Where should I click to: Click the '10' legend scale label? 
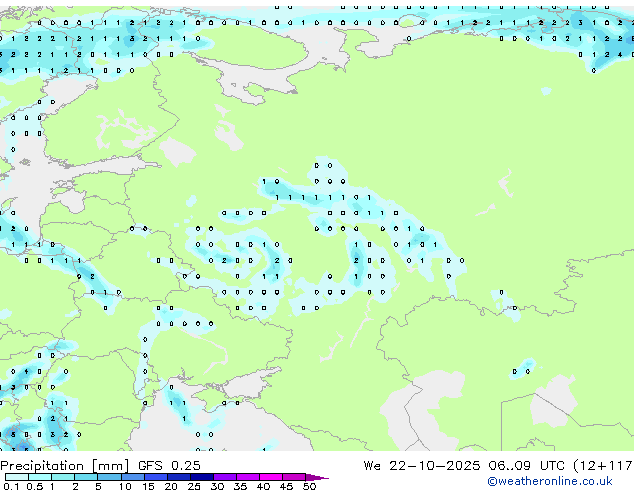[x=125, y=486]
